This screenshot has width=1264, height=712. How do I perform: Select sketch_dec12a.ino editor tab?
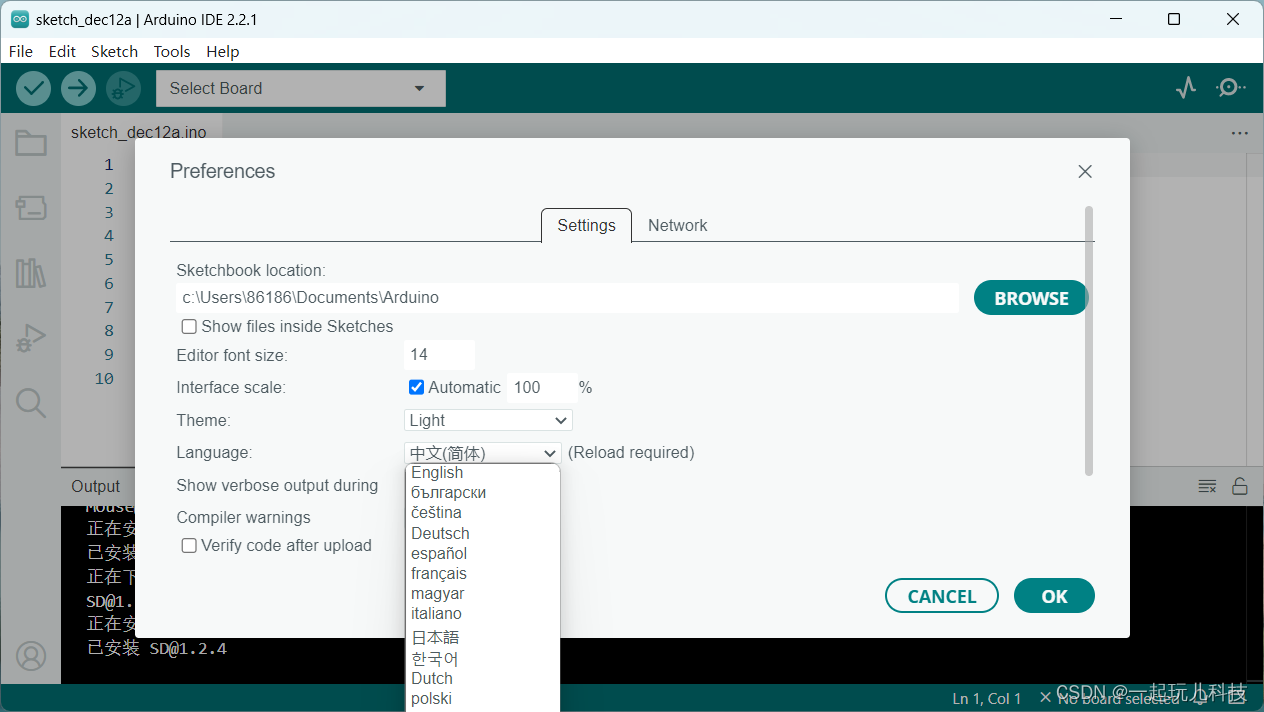point(139,133)
